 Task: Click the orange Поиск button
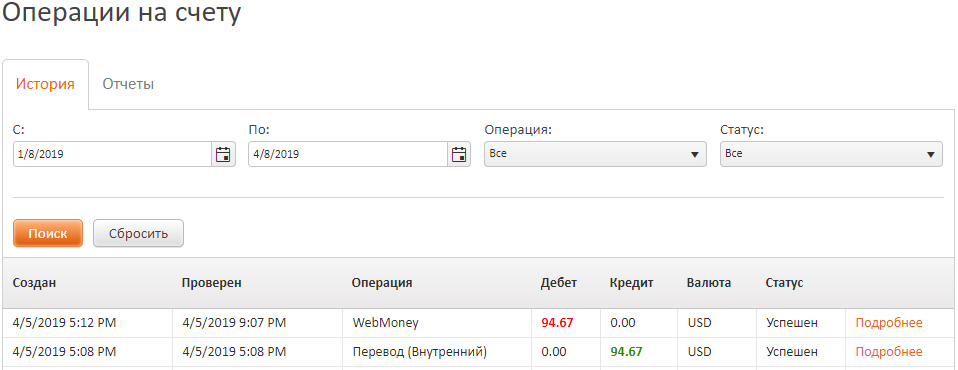pyautogui.click(x=48, y=233)
